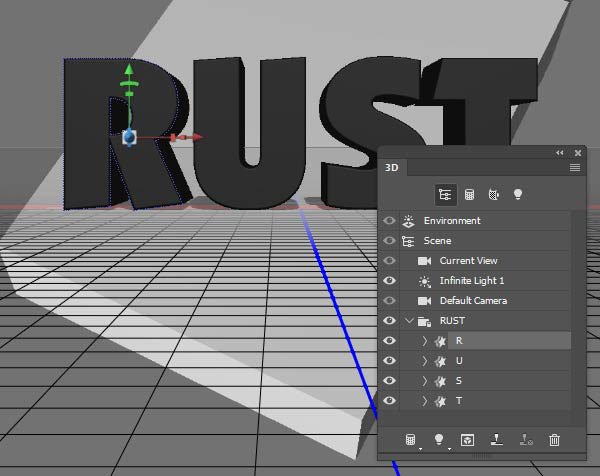Screen dimensions: 600x476
Task: Hide Infinite Light 1
Action: (x=389, y=280)
